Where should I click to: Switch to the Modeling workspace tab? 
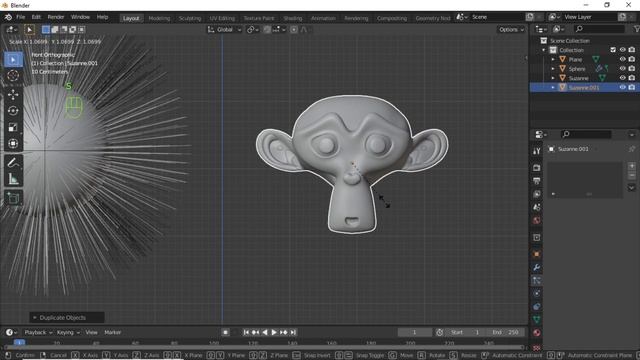(x=159, y=18)
